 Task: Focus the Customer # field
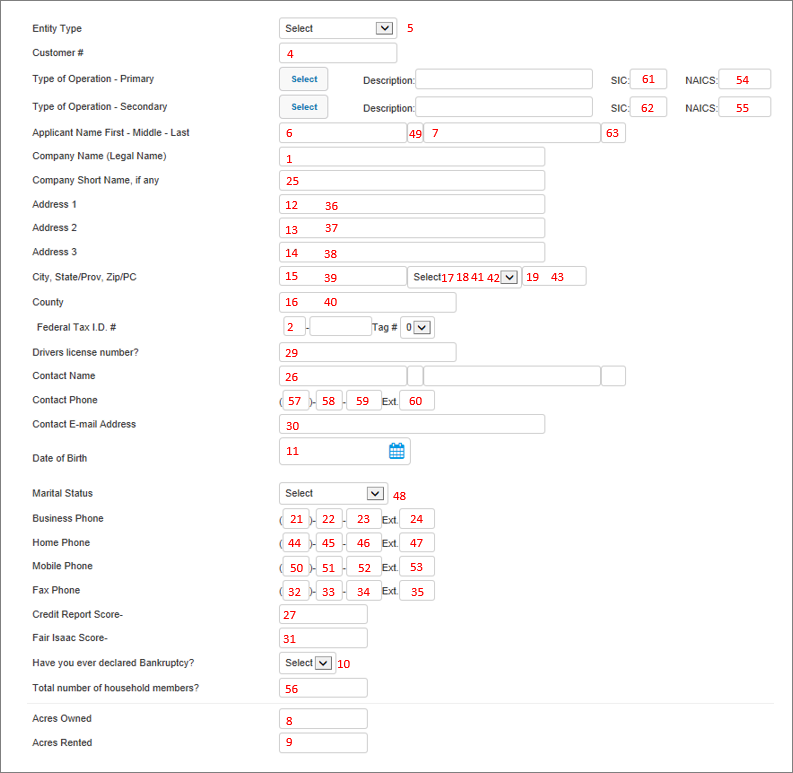point(338,53)
